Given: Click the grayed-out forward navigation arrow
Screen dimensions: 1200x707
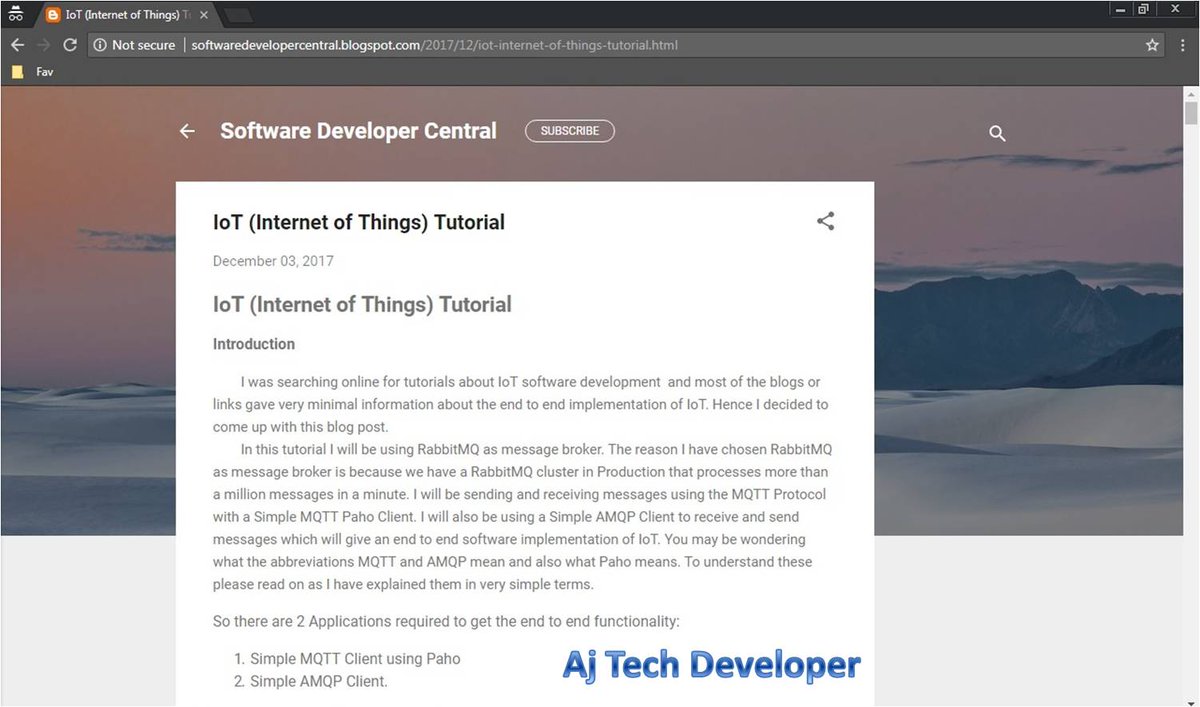Looking at the screenshot, I should pos(42,44).
